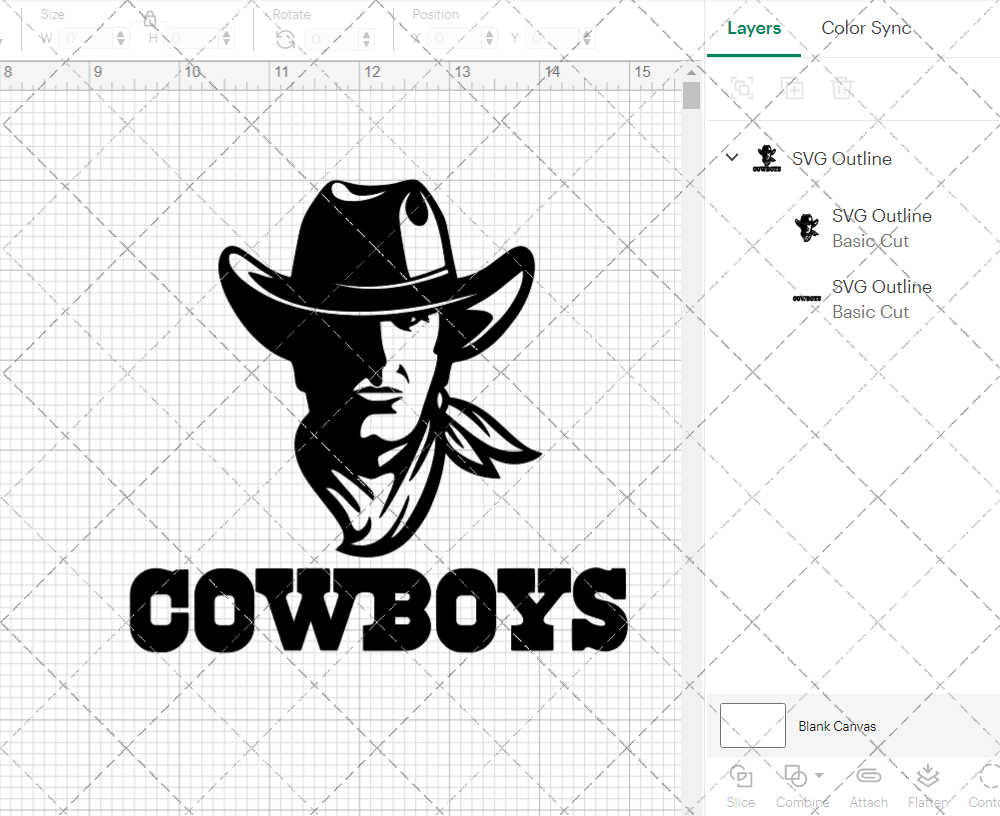This screenshot has height=816, width=1000.
Task: Click the Contour tool
Action: pyautogui.click(x=984, y=787)
